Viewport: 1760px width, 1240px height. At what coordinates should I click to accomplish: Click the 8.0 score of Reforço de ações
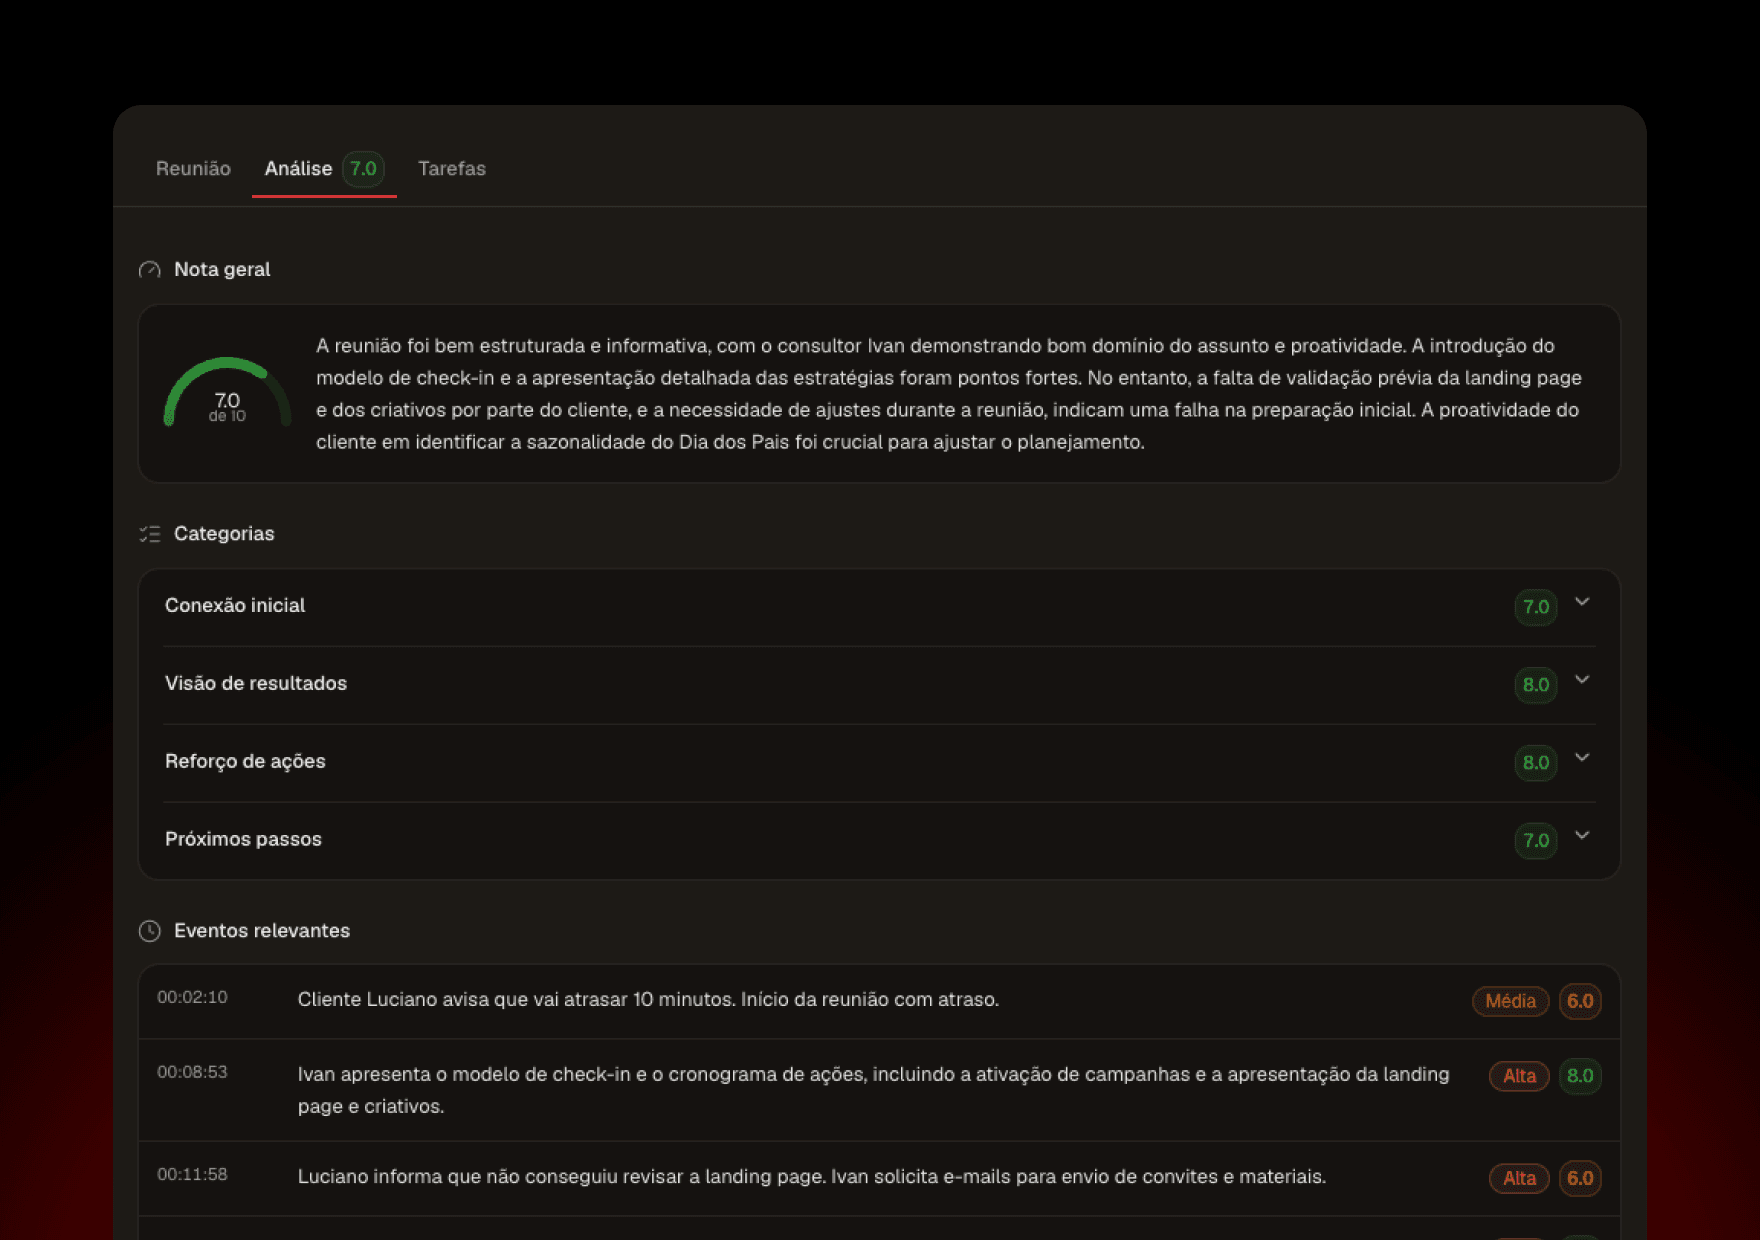coord(1536,763)
